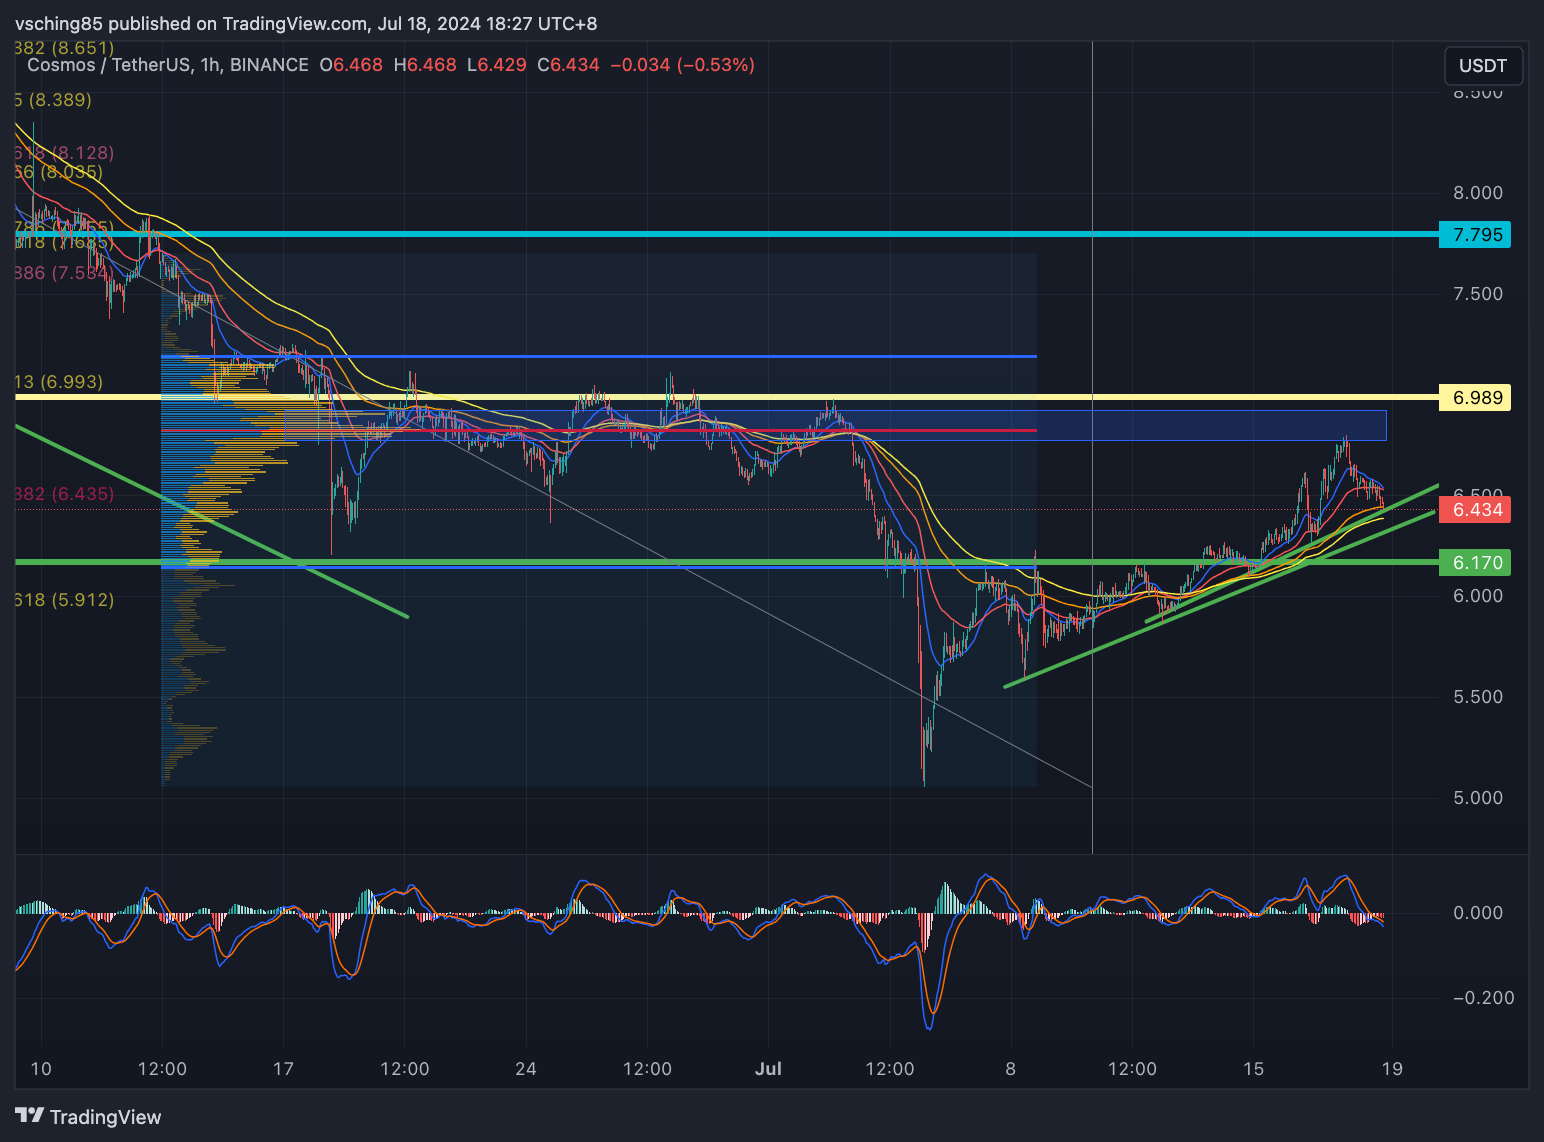Image resolution: width=1544 pixels, height=1142 pixels.
Task: Click the vsching85 published header text
Action: [306, 23]
